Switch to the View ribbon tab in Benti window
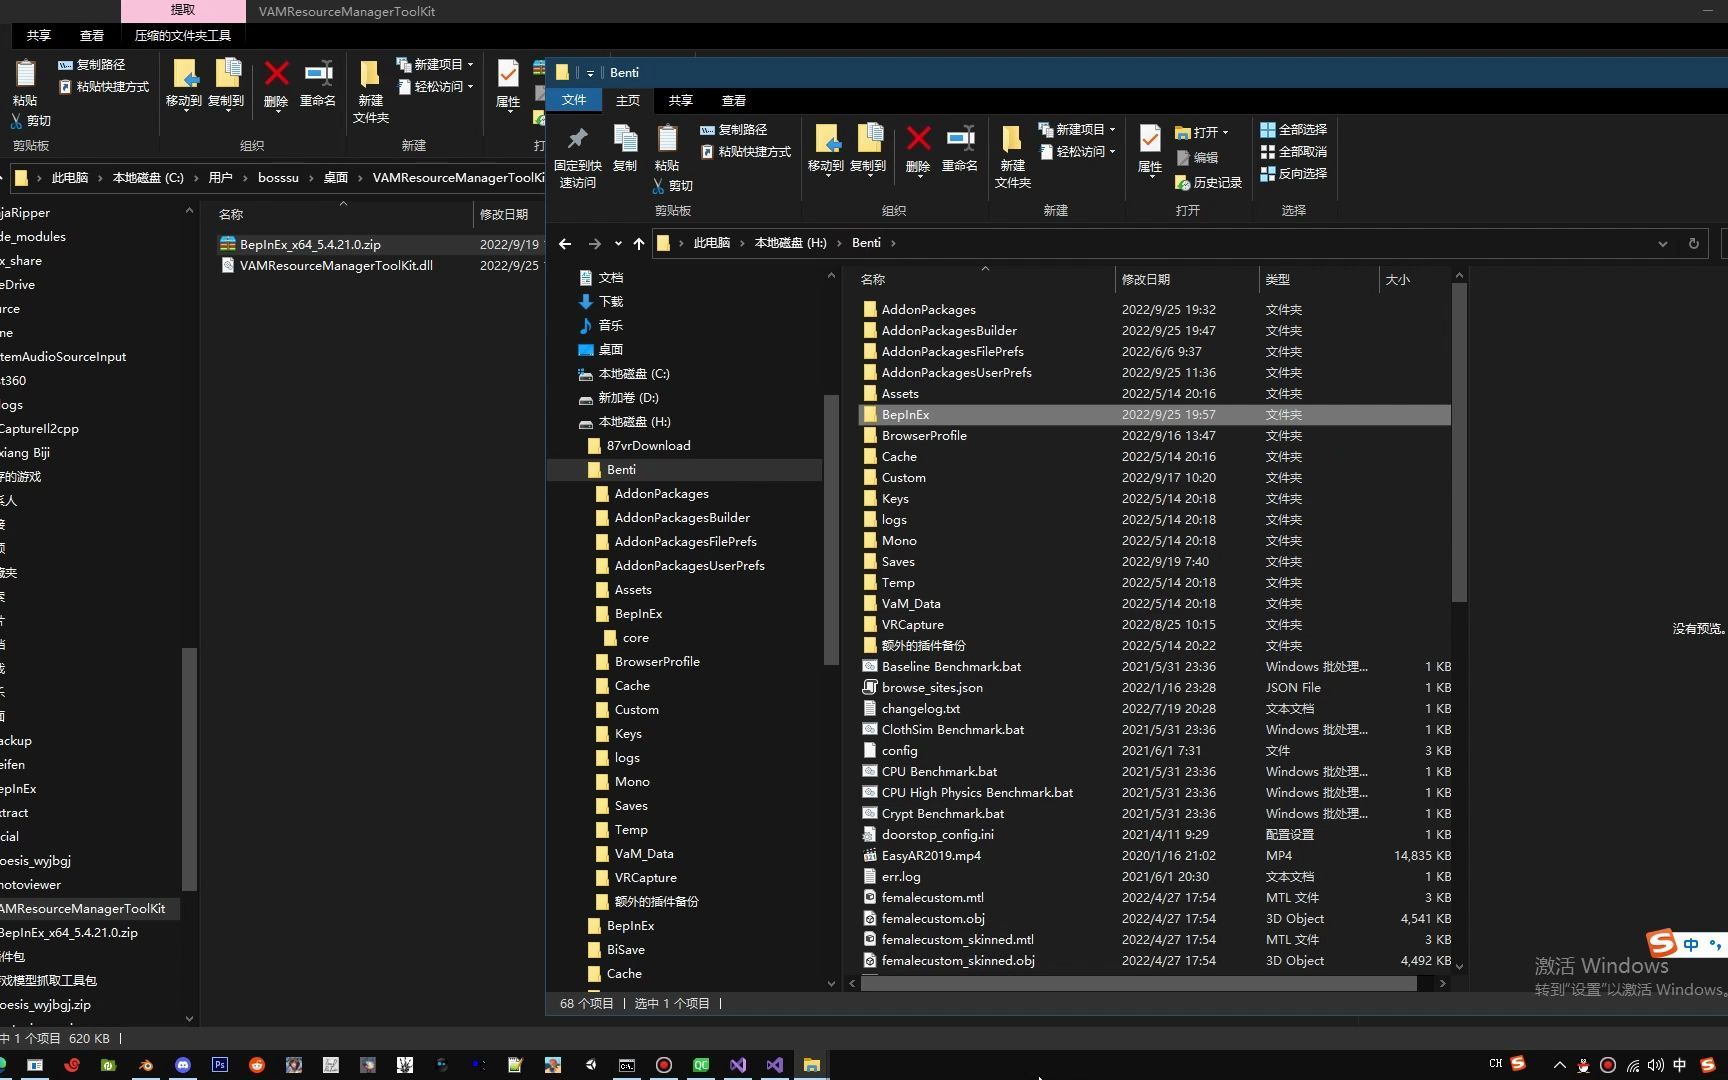This screenshot has height=1080, width=1728. (x=733, y=100)
